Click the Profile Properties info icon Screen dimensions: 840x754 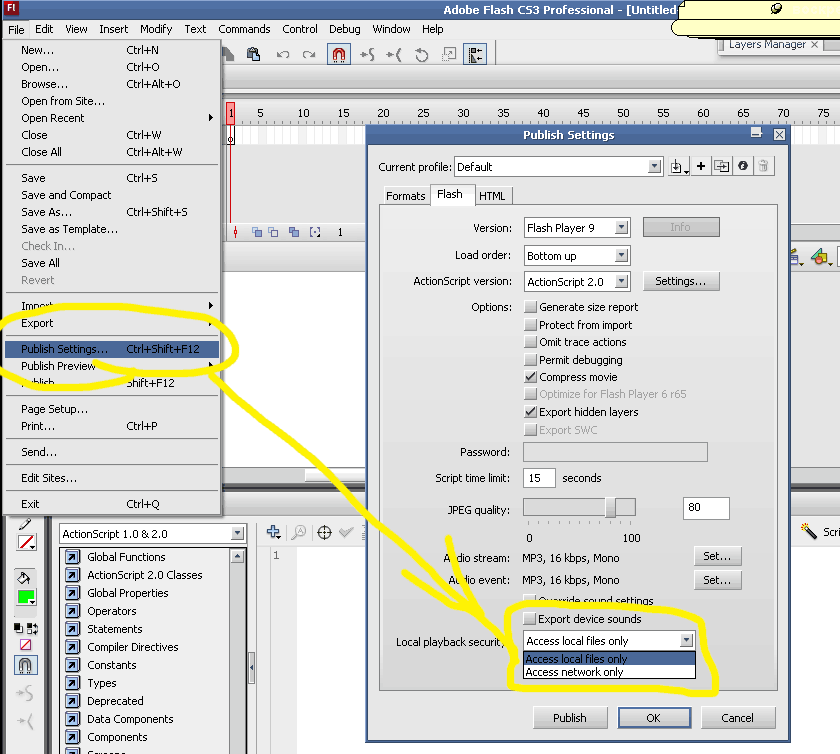click(x=742, y=166)
